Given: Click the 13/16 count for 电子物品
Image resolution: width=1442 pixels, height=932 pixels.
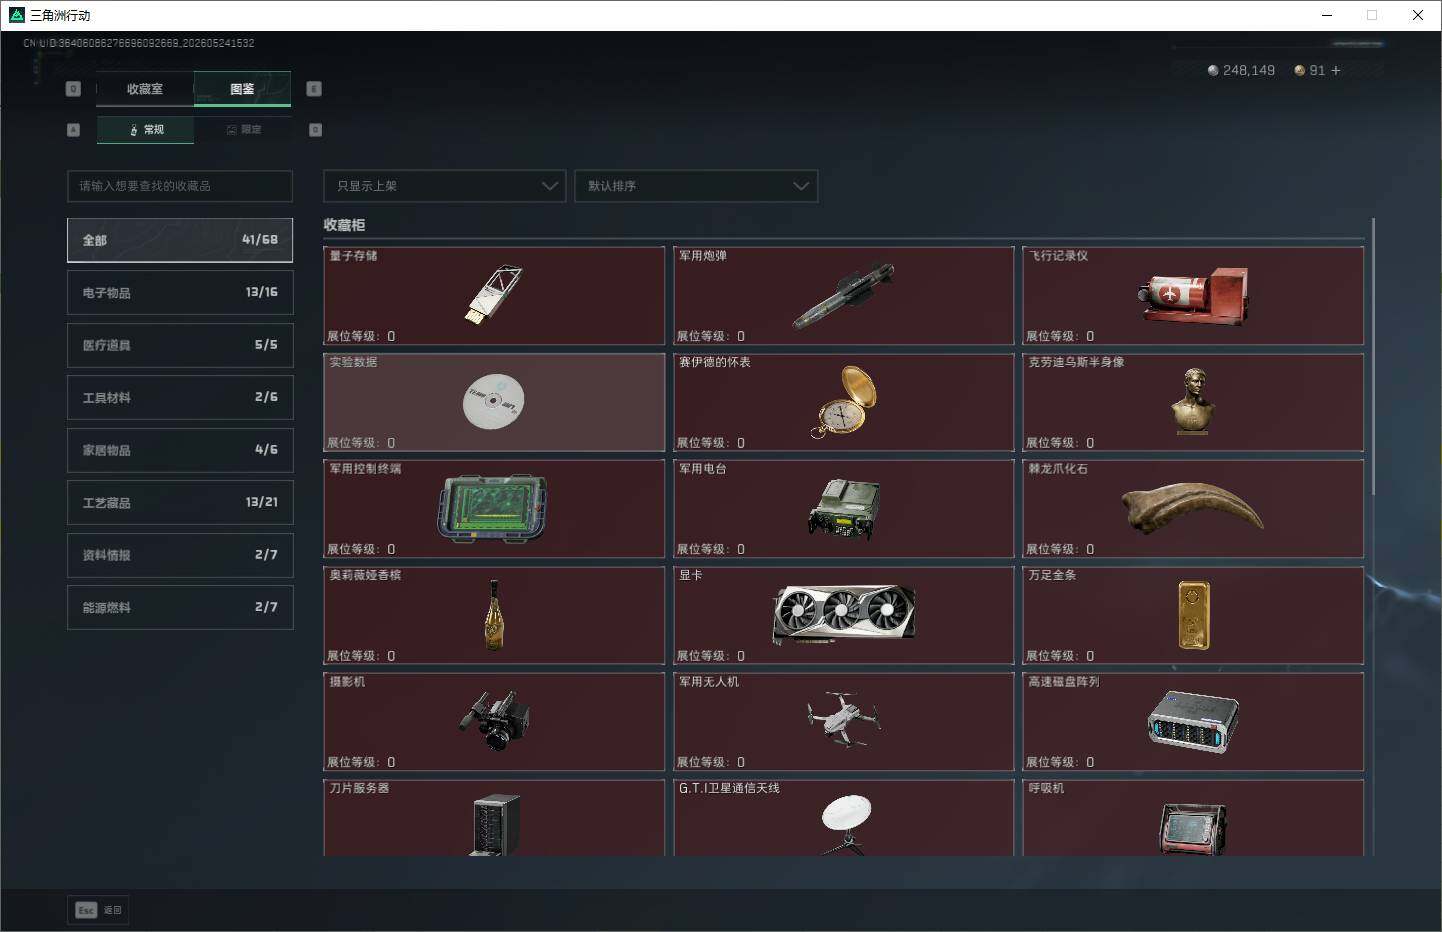Looking at the screenshot, I should 261,292.
